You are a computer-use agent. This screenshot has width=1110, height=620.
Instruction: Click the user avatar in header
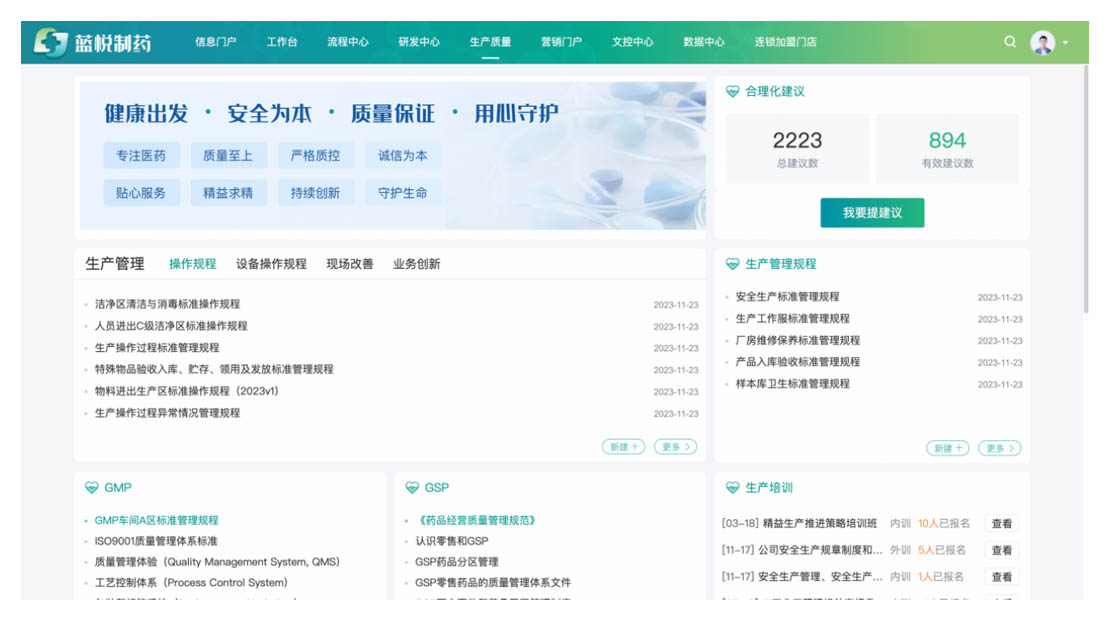click(1042, 42)
